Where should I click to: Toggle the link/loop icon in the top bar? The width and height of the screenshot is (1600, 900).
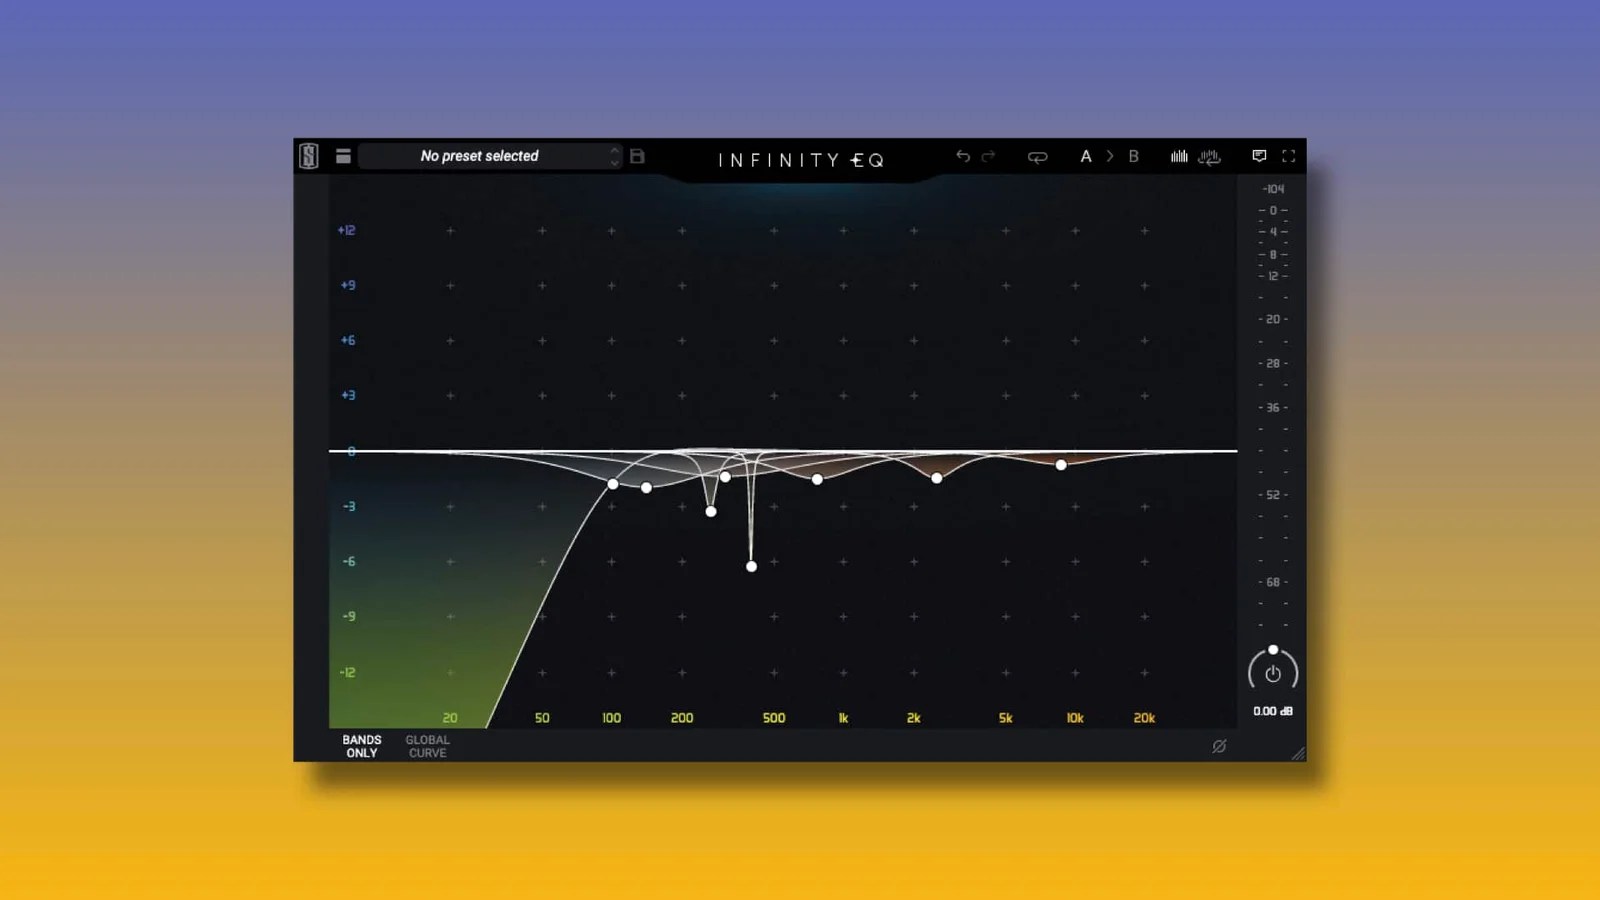1037,157
